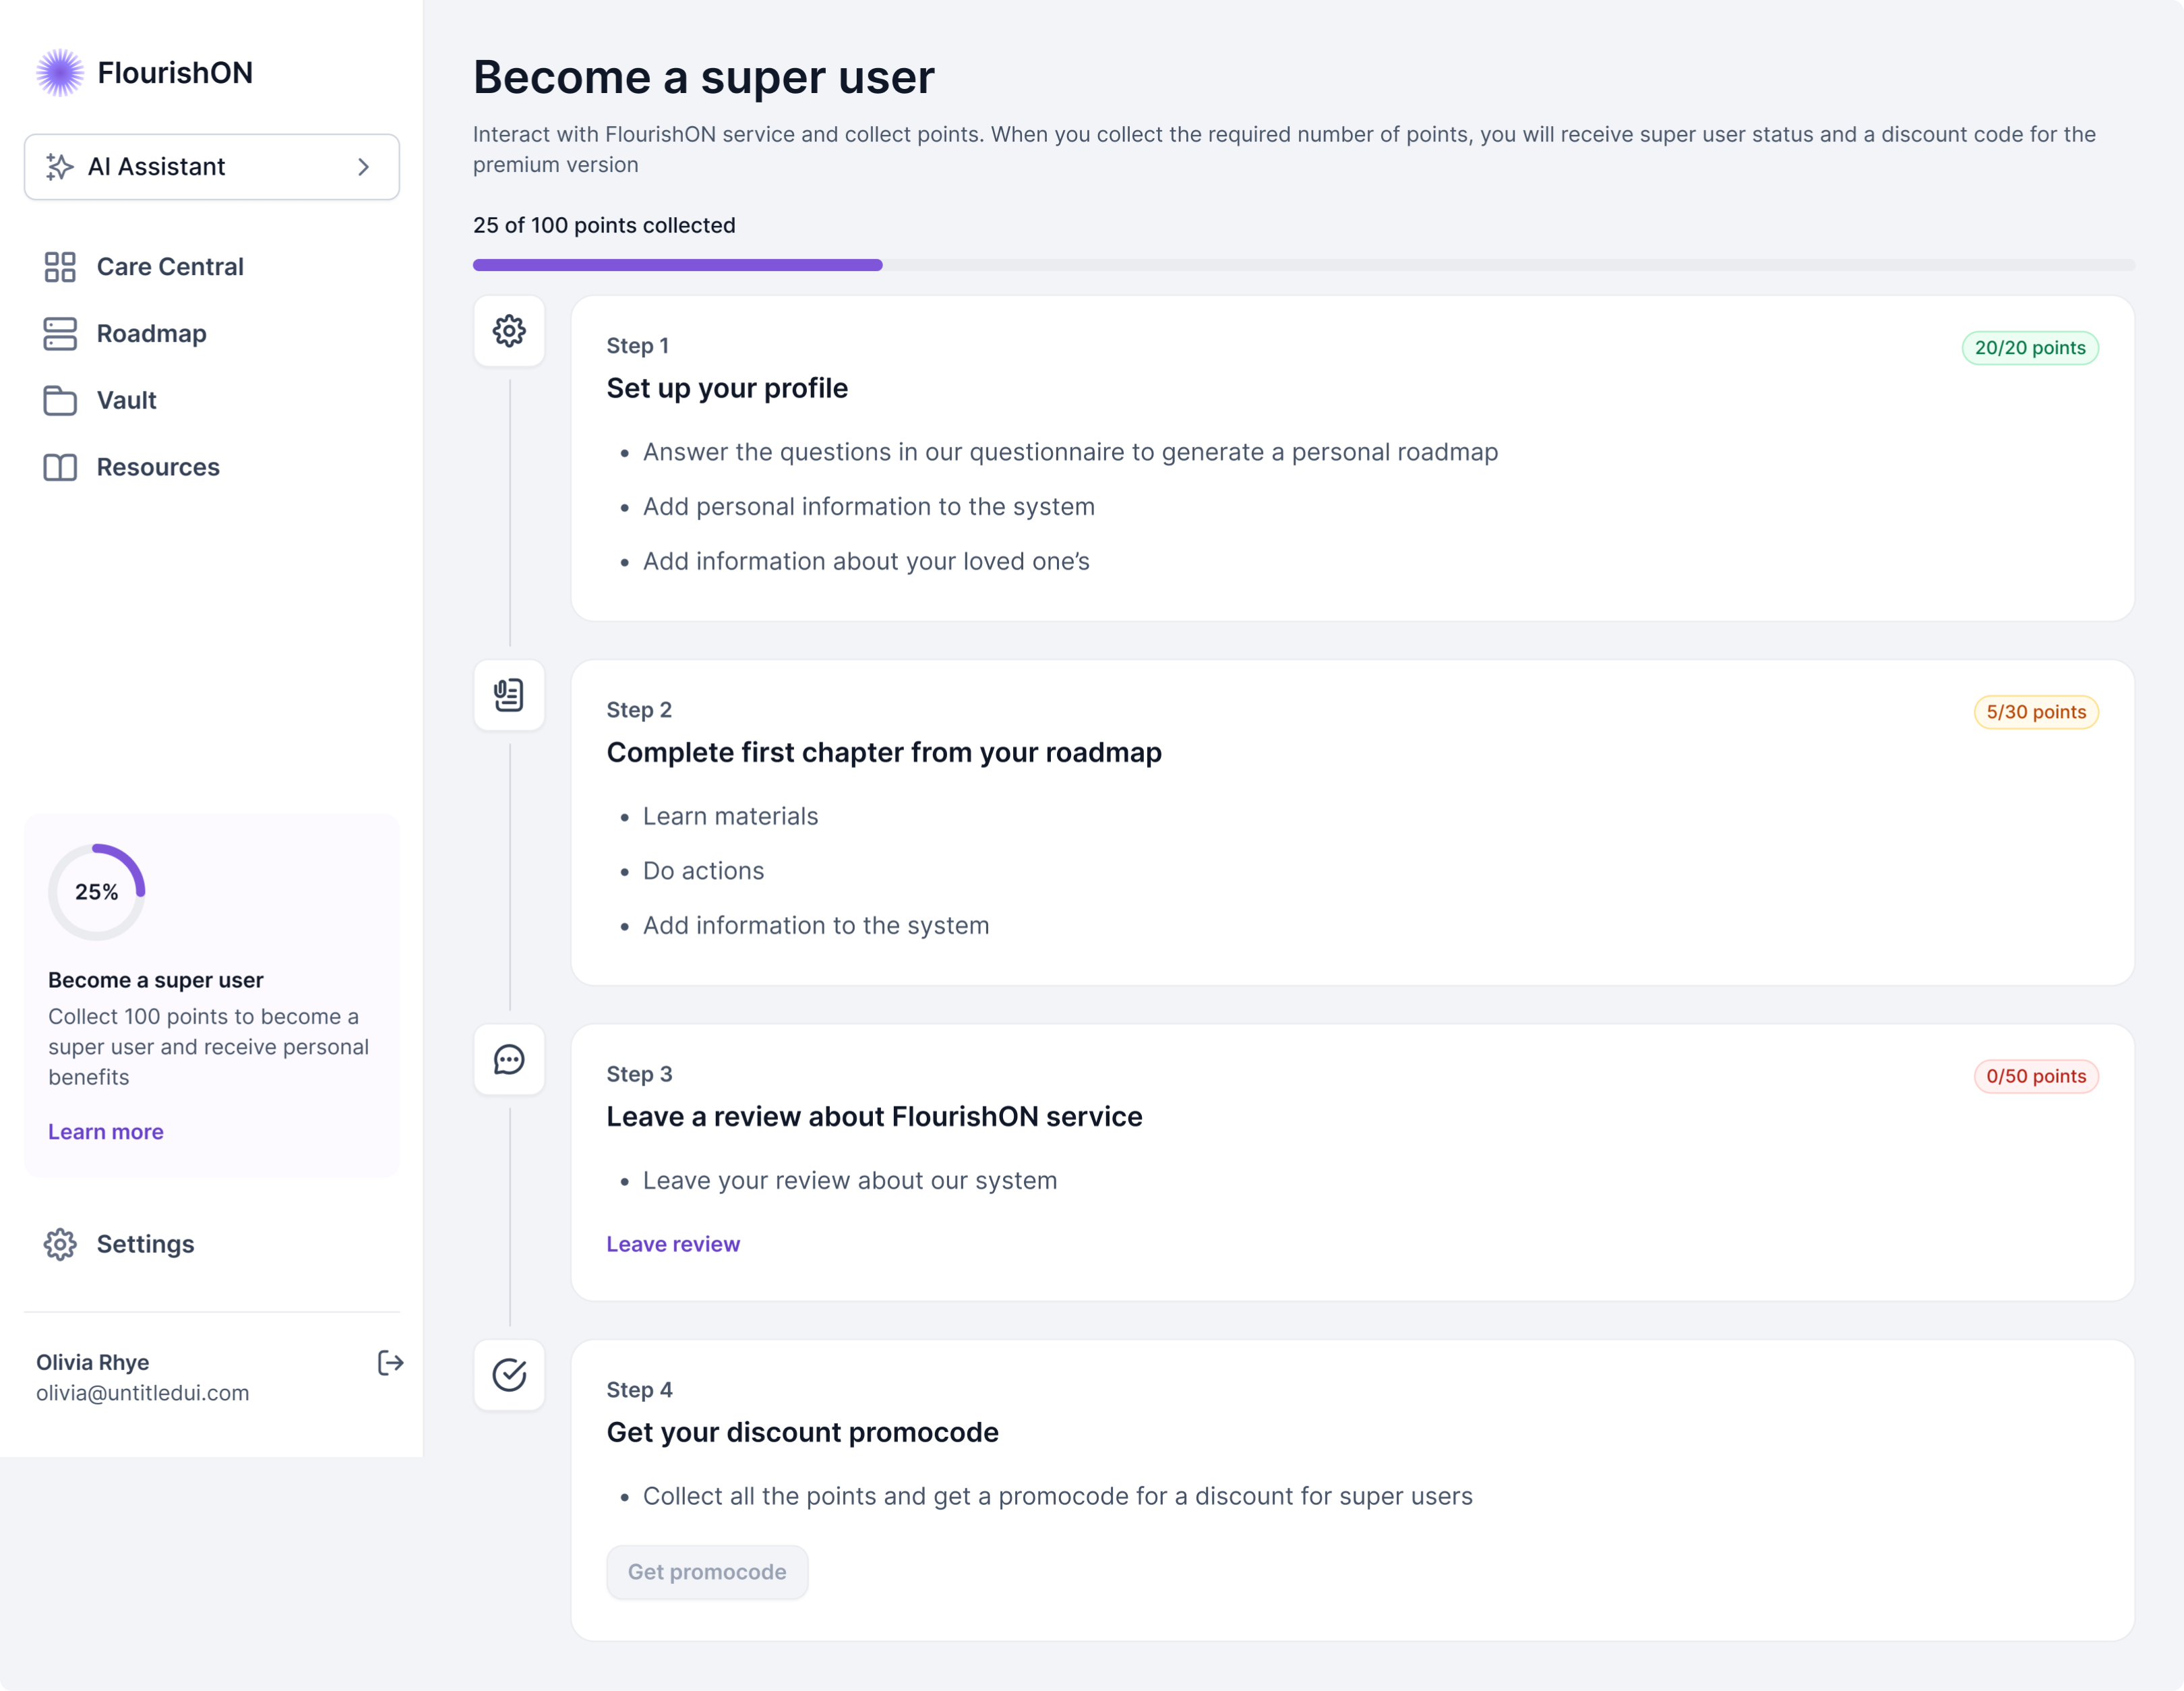Screen dimensions: 2184x1691
Task: Click the Care Central grid icon
Action: point(60,266)
